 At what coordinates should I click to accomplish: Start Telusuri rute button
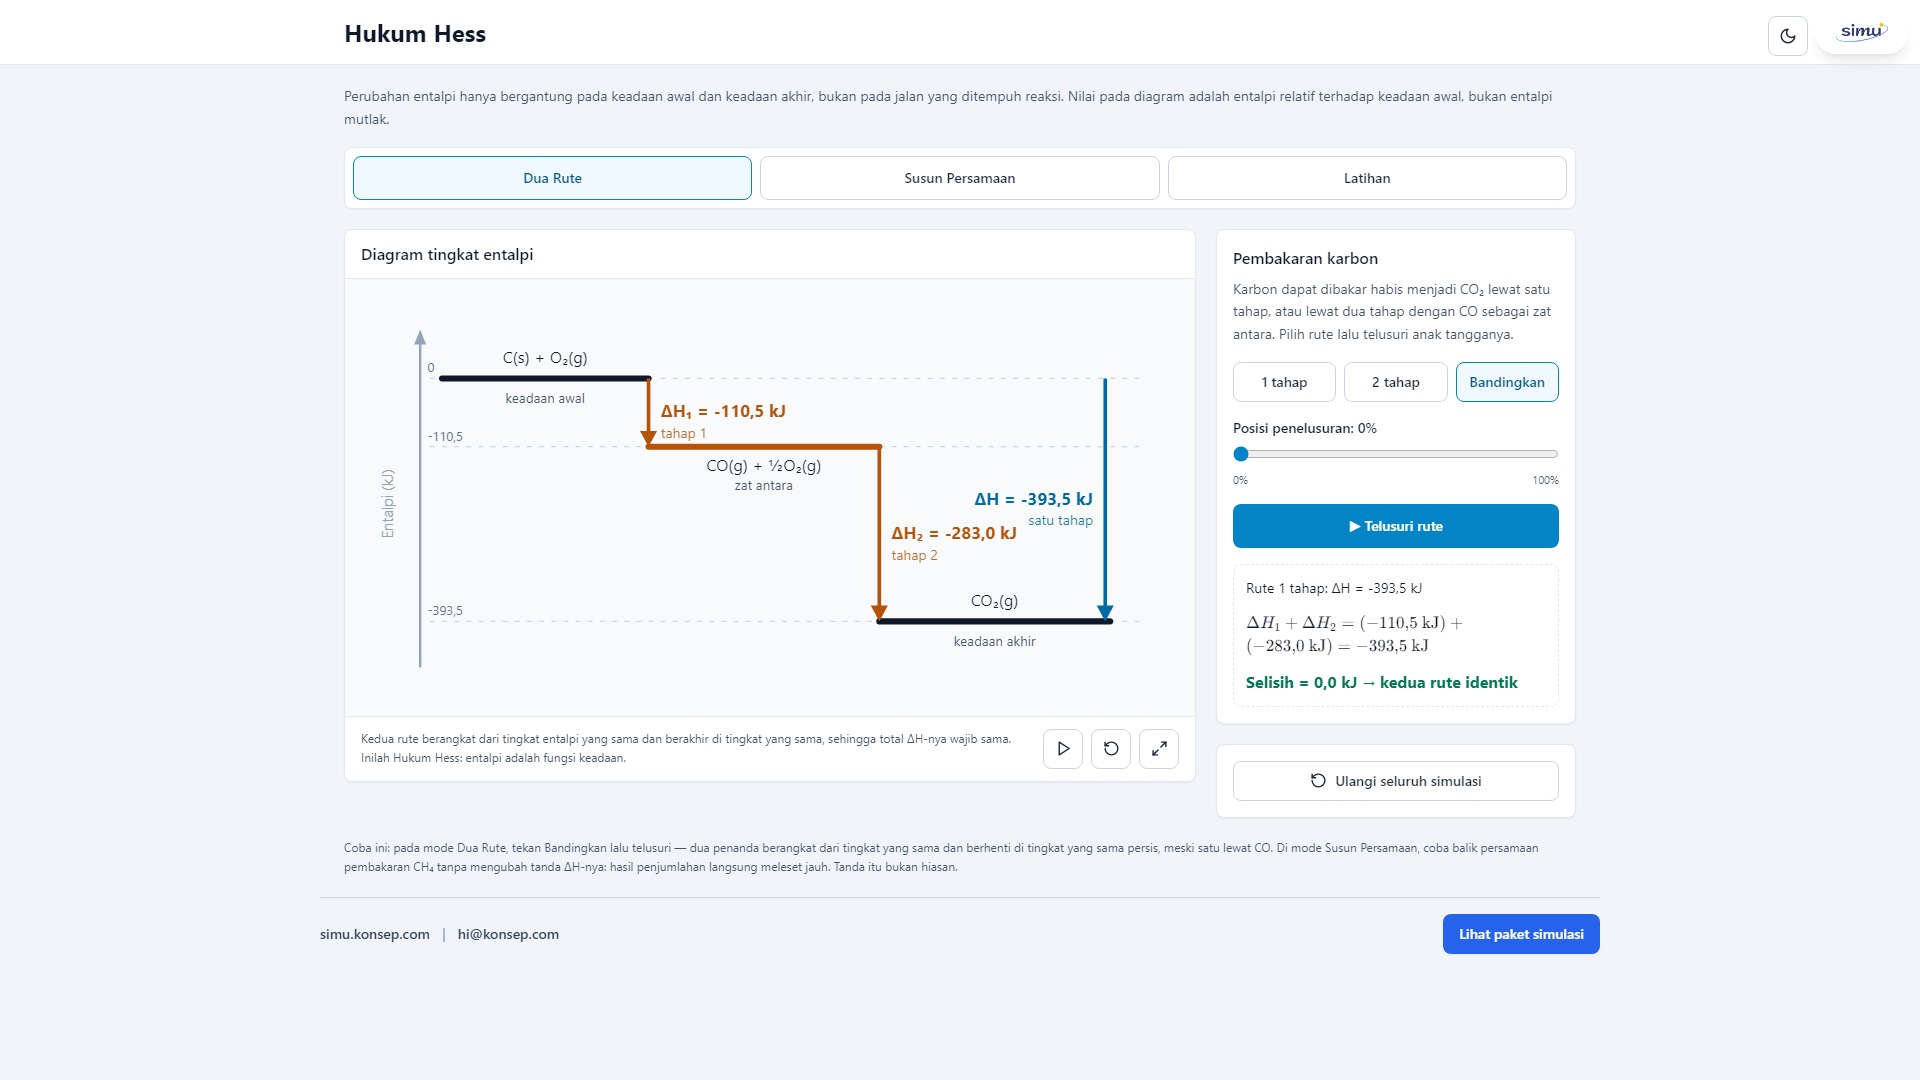coord(1395,526)
